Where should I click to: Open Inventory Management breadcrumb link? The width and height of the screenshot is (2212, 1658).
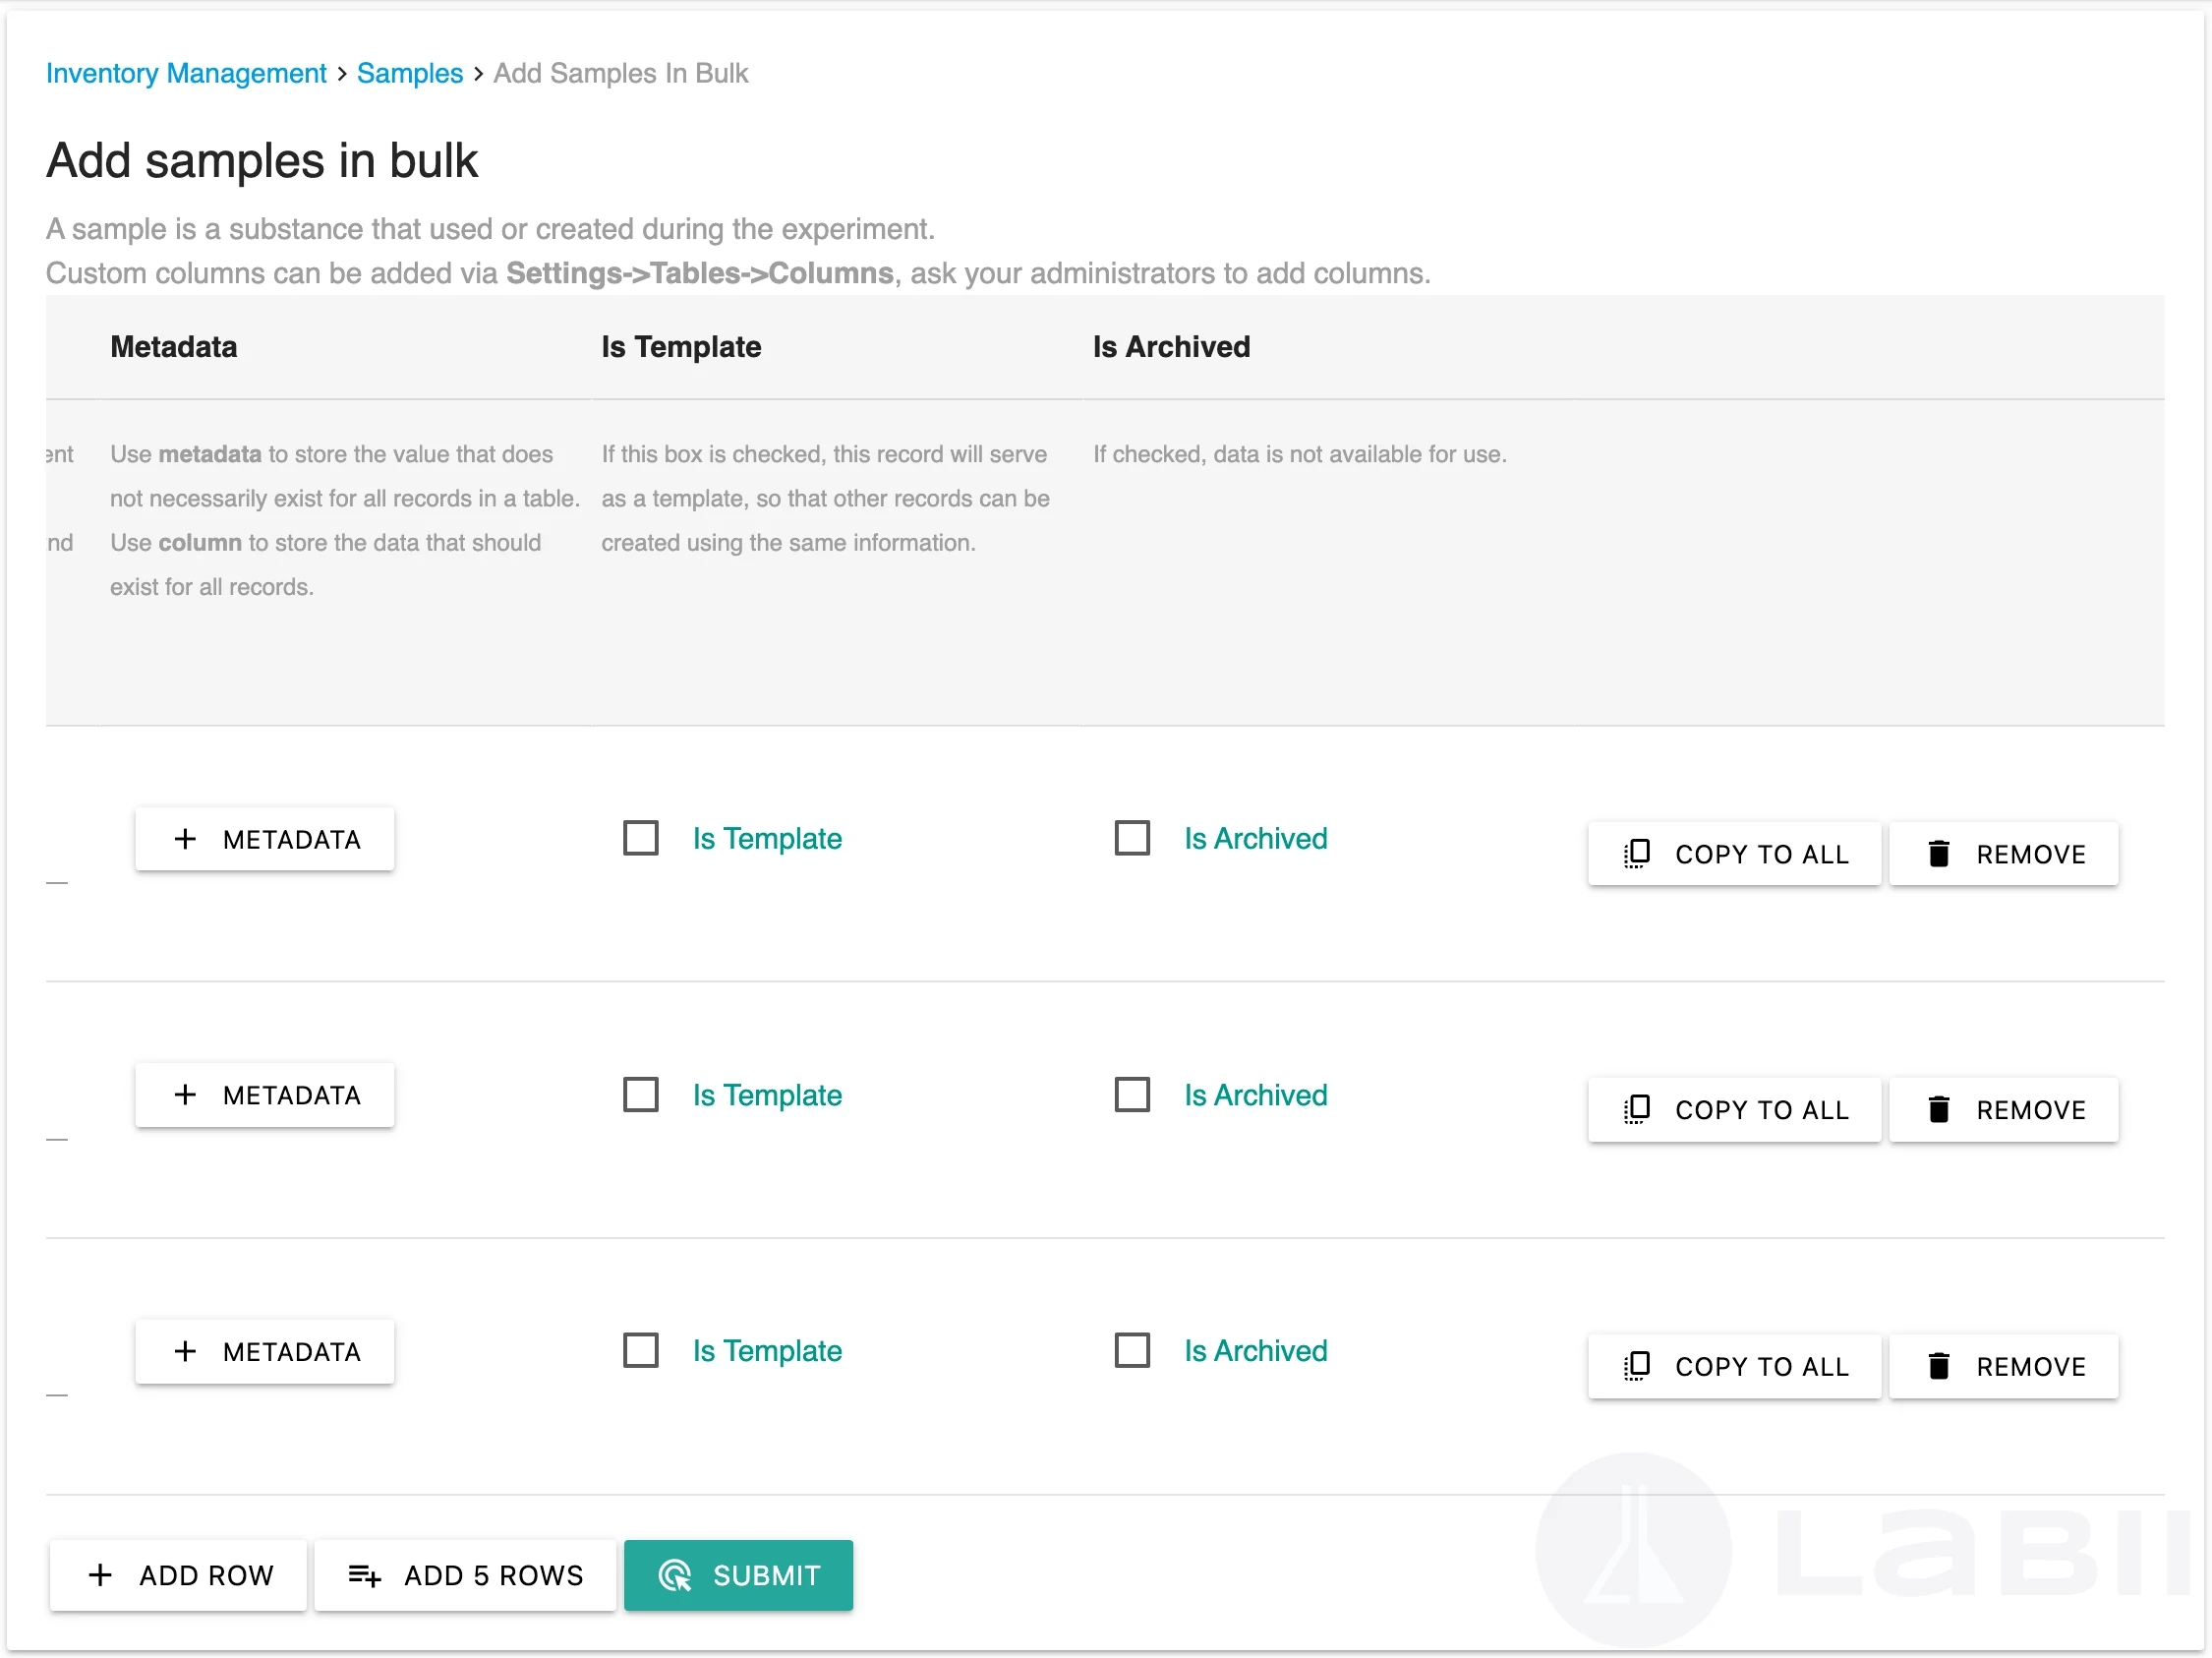click(186, 73)
